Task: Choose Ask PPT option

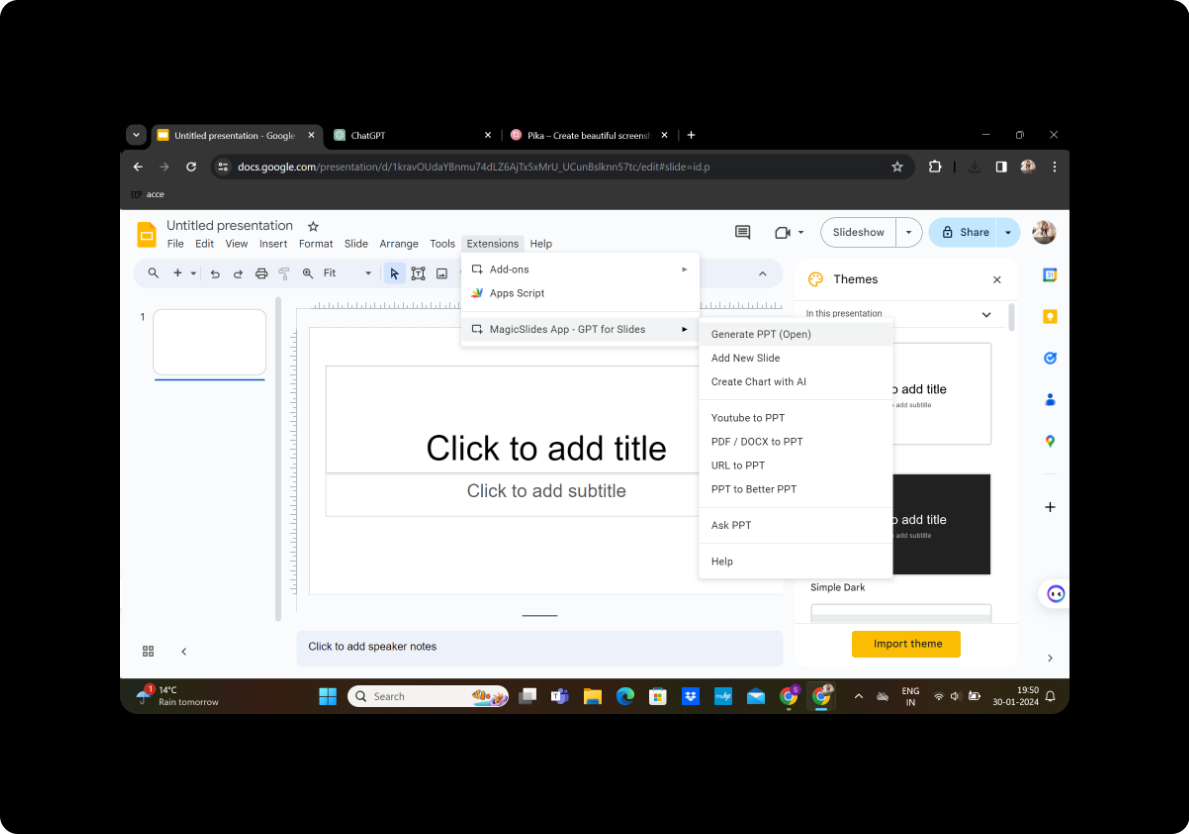Action: point(795,525)
